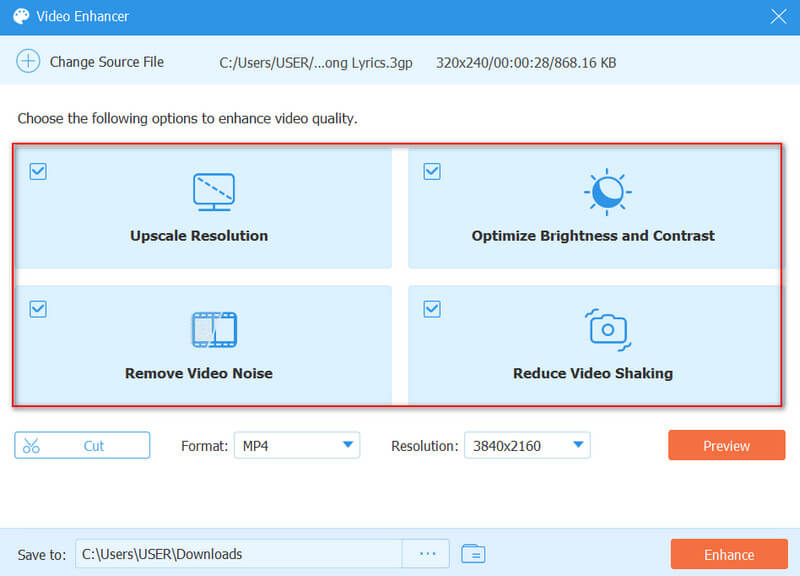The height and width of the screenshot is (576, 800).
Task: Toggle the Remove Video Noise checkbox
Action: tap(38, 309)
